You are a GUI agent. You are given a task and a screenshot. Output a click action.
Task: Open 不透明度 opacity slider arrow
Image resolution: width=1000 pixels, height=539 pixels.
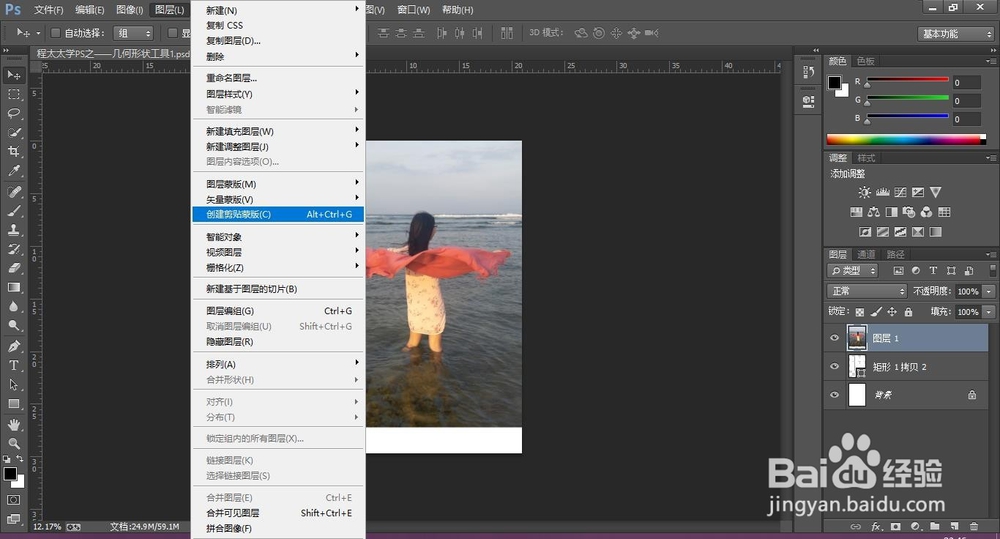(989, 292)
